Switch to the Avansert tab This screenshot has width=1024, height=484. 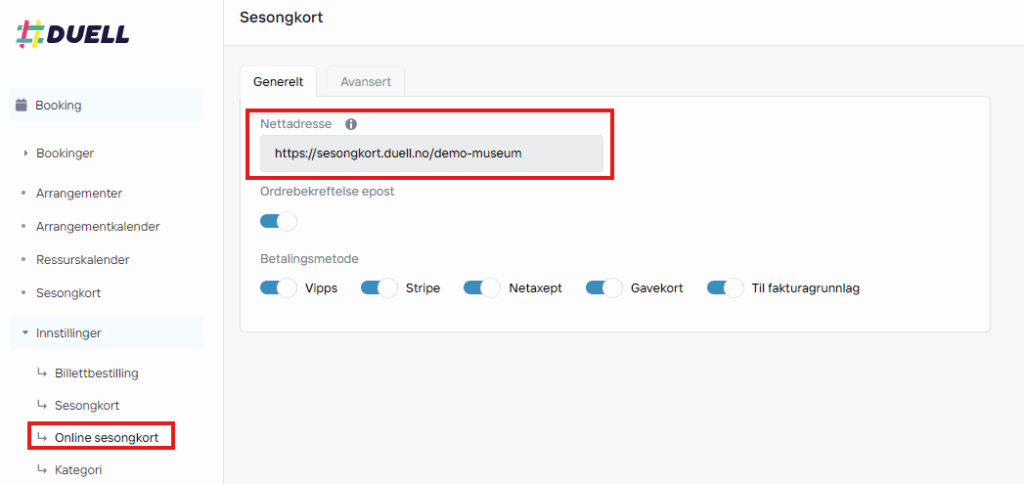[x=366, y=82]
